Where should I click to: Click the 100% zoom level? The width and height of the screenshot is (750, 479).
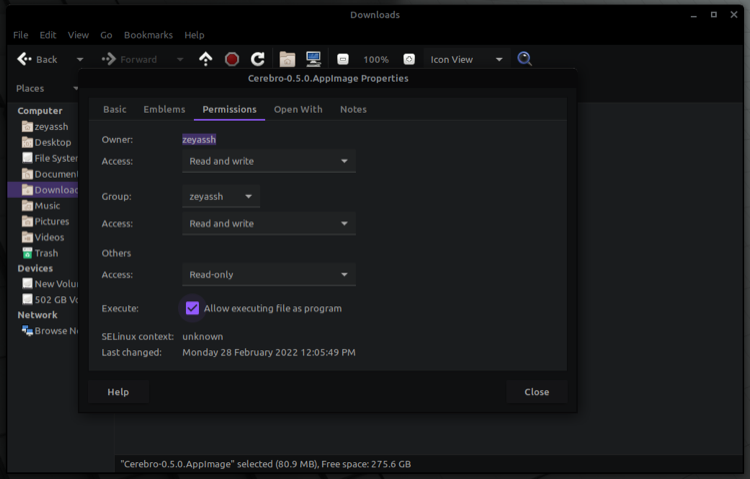[x=376, y=59]
